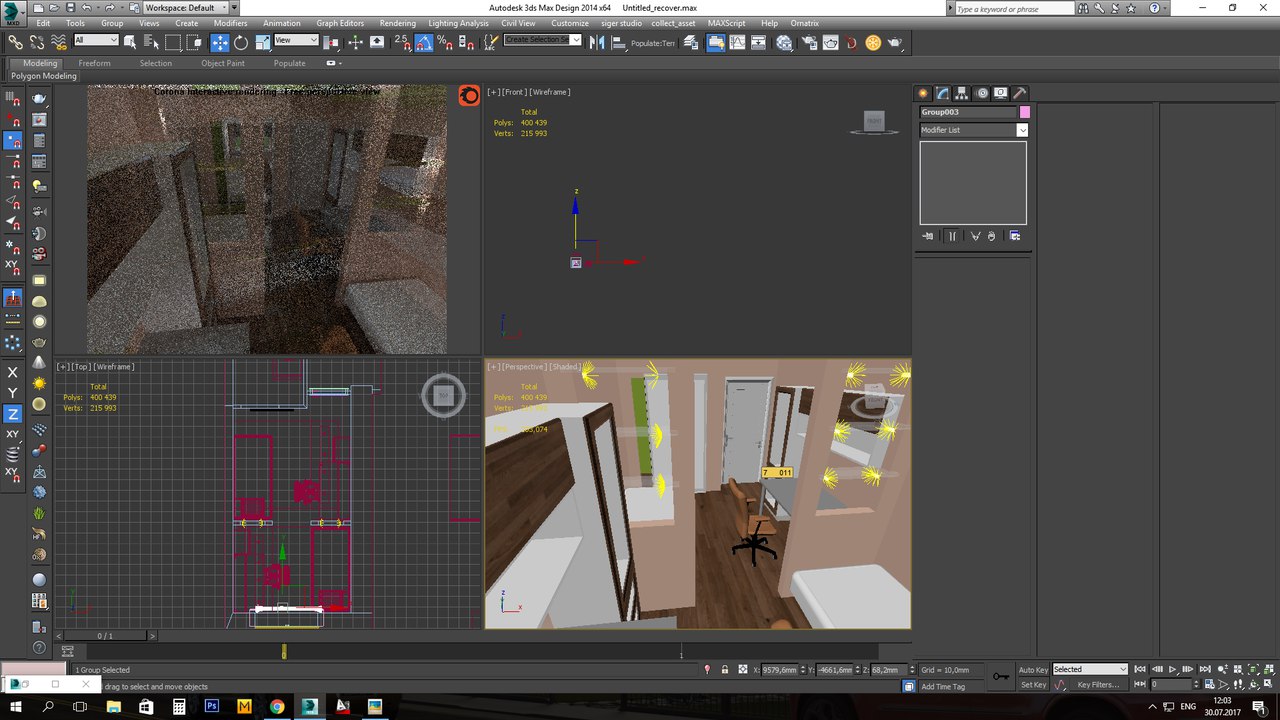Viewport: 1280px width, 720px height.
Task: Click the Set Key button
Action: 1033,685
